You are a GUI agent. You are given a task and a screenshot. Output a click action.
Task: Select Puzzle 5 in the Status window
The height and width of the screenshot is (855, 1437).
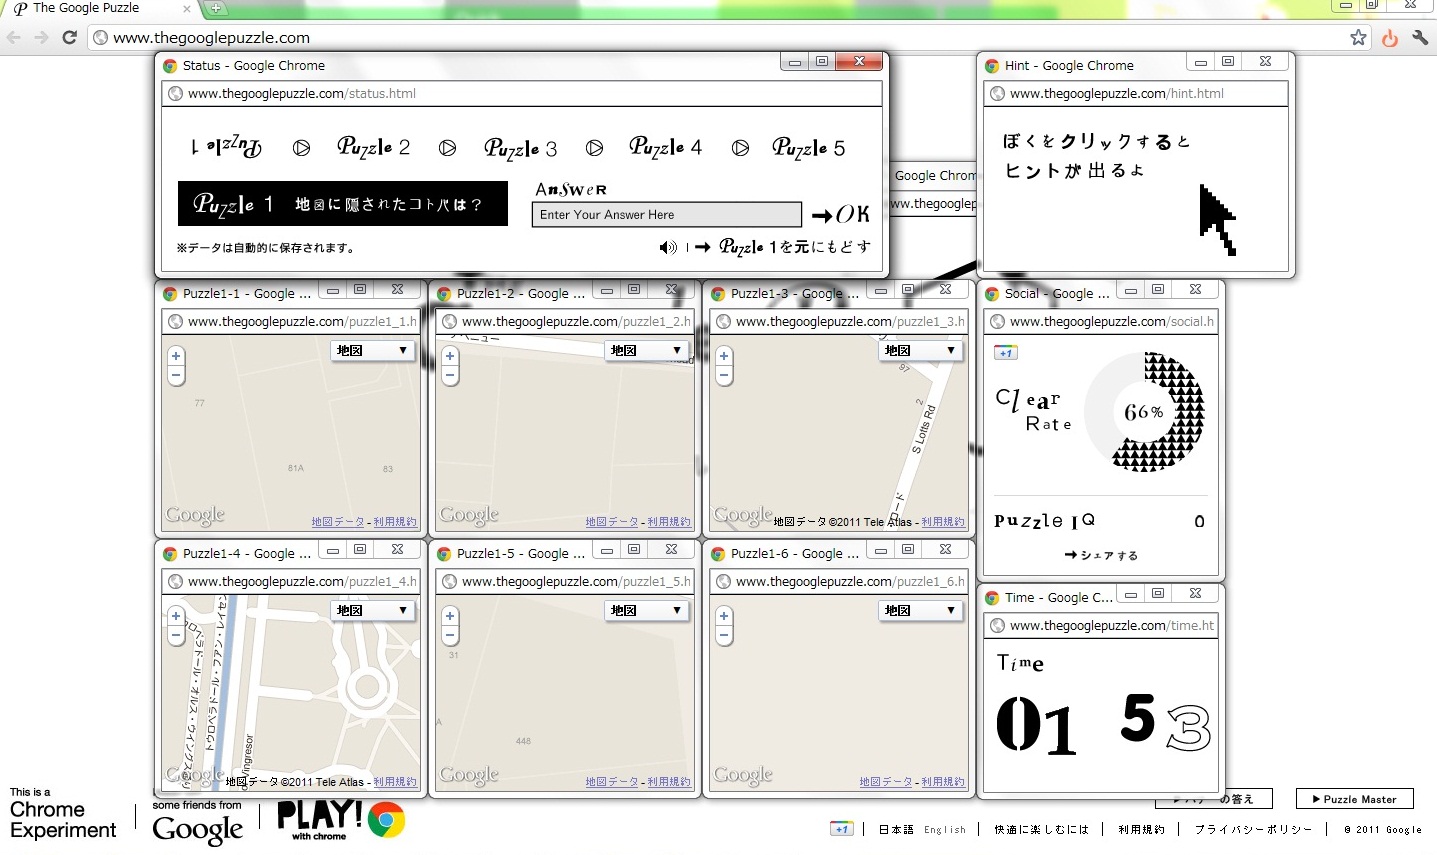[809, 148]
